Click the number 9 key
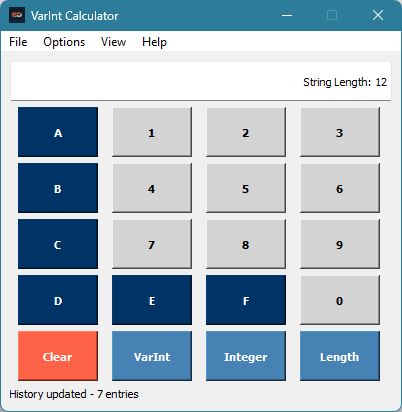Screen dimensions: 402x412 tap(340, 244)
